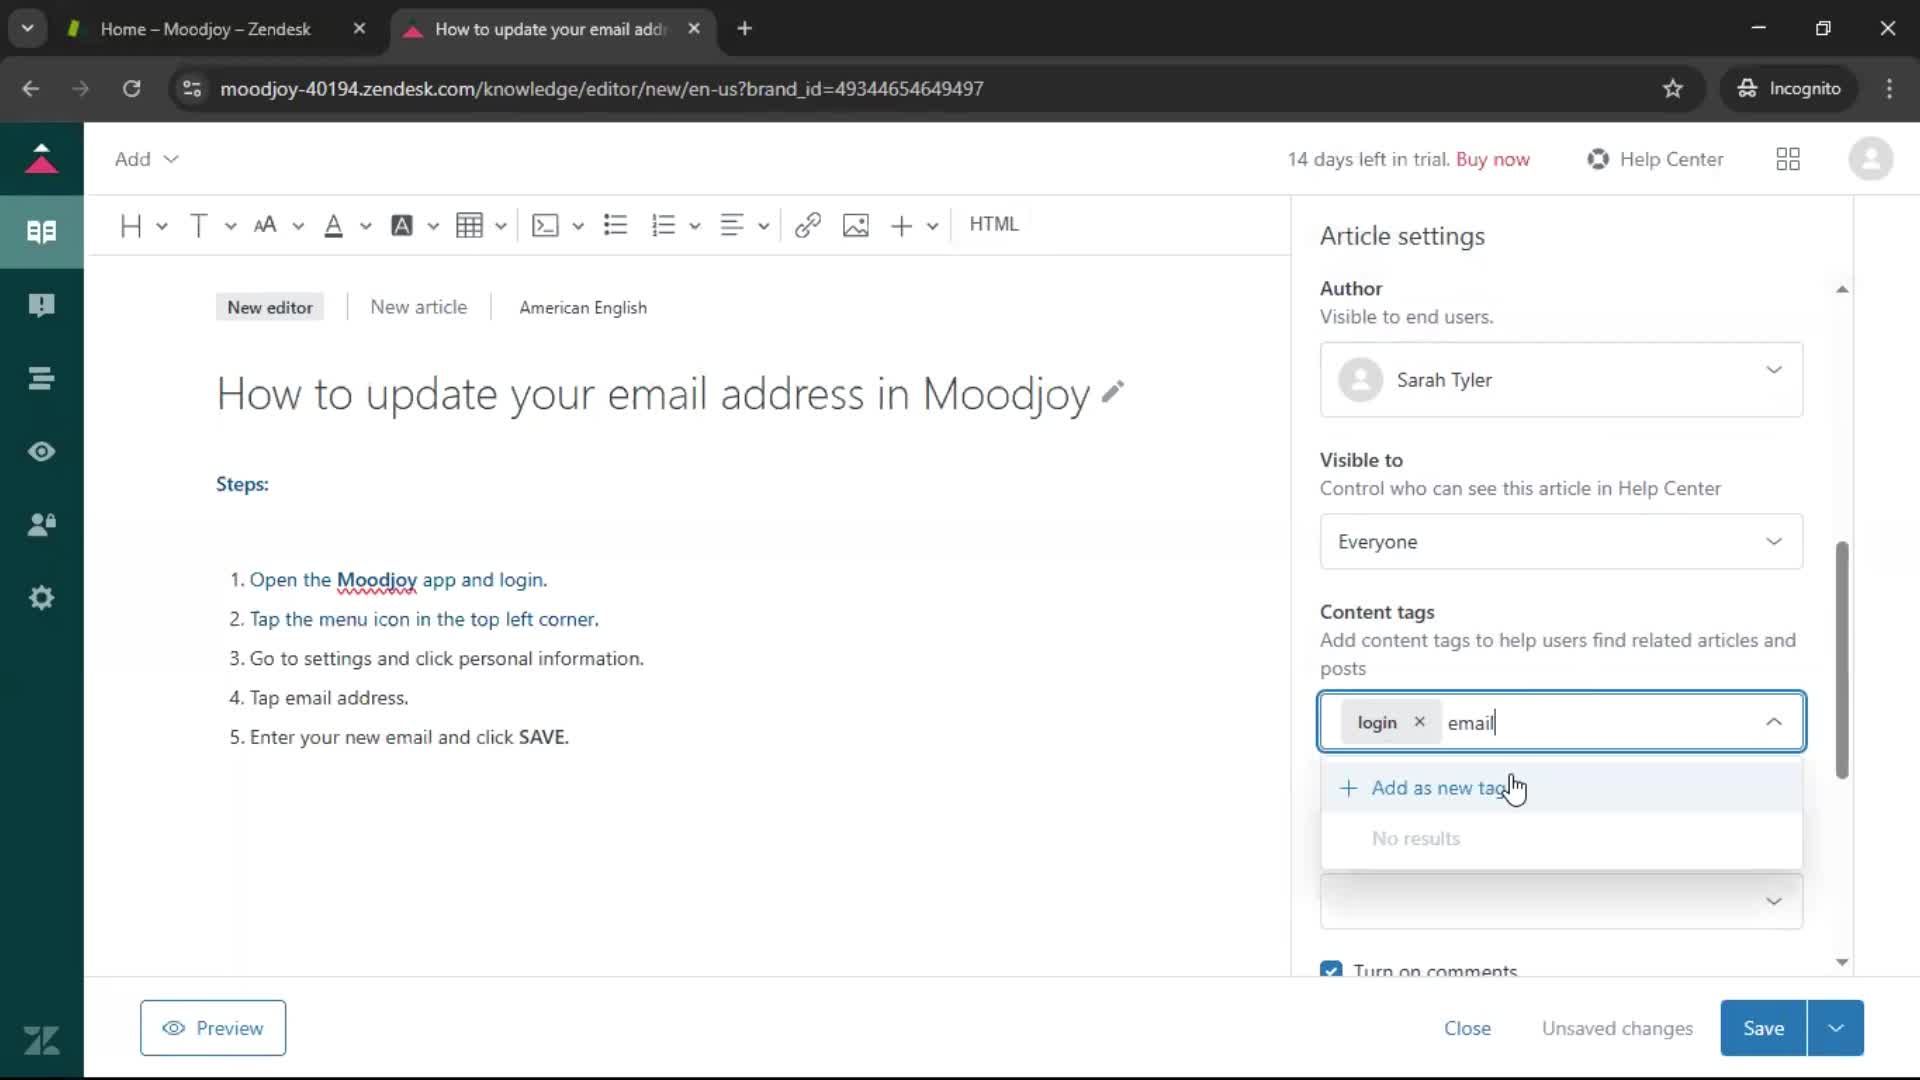Click the article settings scrollbar thumb
The image size is (1920, 1080).
(1842, 660)
